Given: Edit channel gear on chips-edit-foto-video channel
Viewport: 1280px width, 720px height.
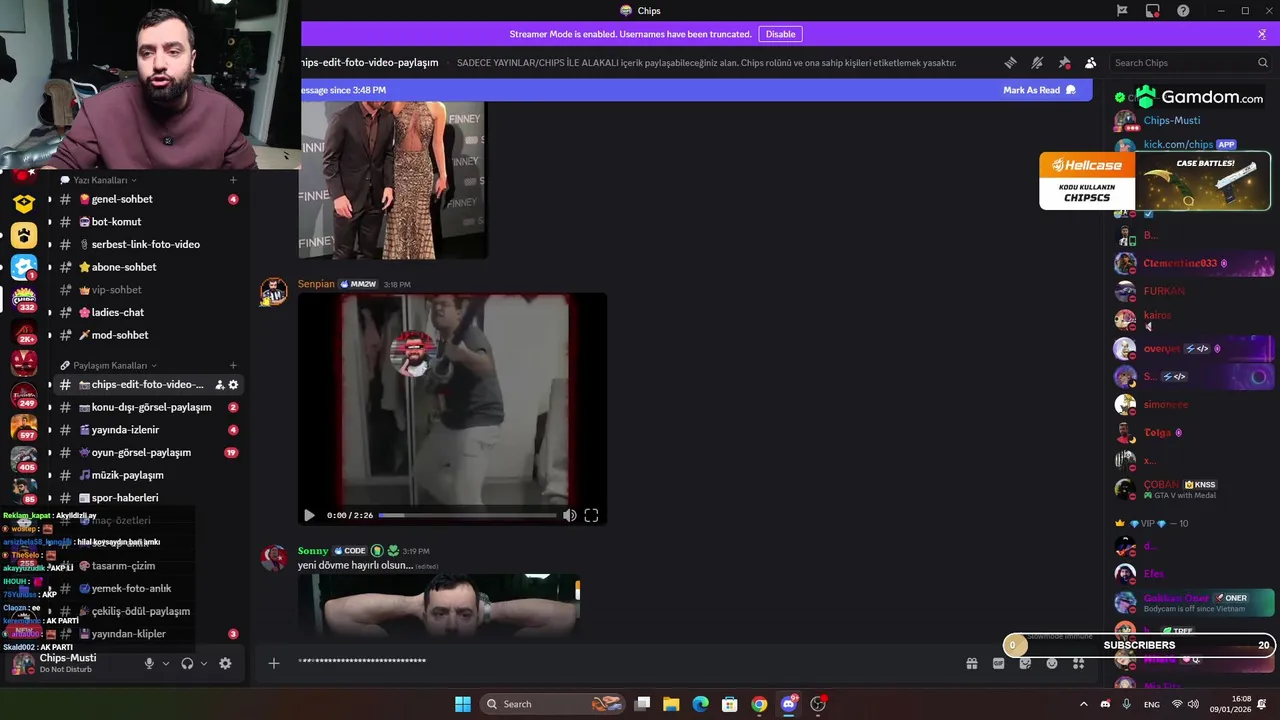Looking at the screenshot, I should [x=234, y=385].
